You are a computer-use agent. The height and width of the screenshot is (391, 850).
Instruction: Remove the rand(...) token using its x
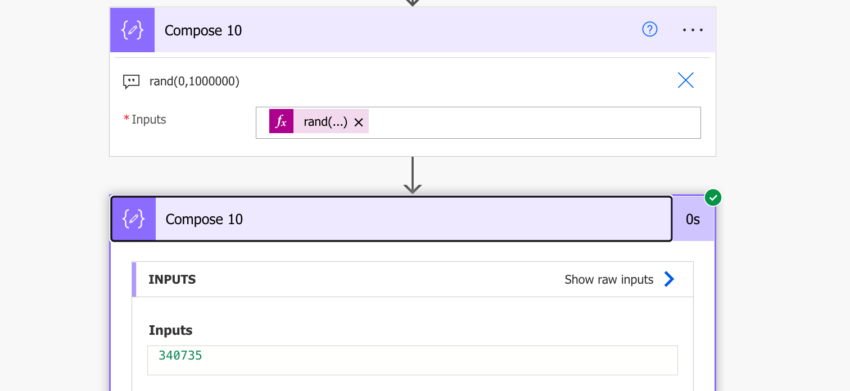point(358,123)
